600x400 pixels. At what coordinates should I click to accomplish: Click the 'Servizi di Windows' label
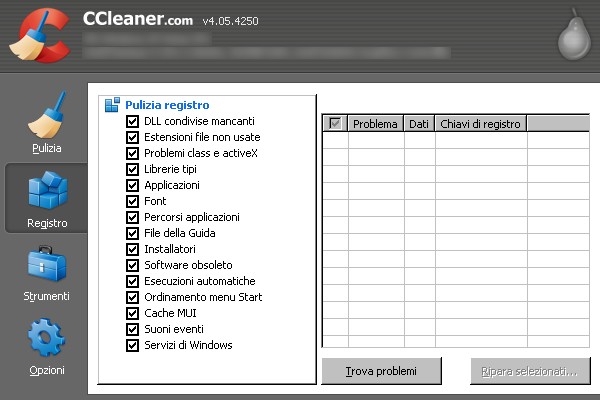pos(188,345)
